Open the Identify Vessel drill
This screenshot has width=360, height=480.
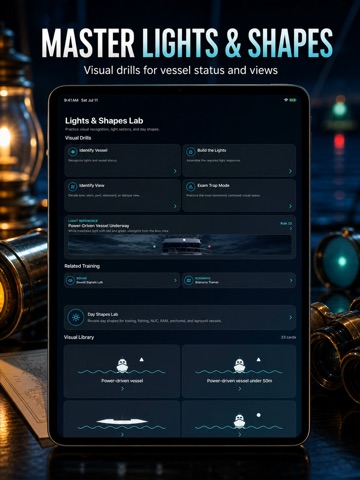pos(122,160)
